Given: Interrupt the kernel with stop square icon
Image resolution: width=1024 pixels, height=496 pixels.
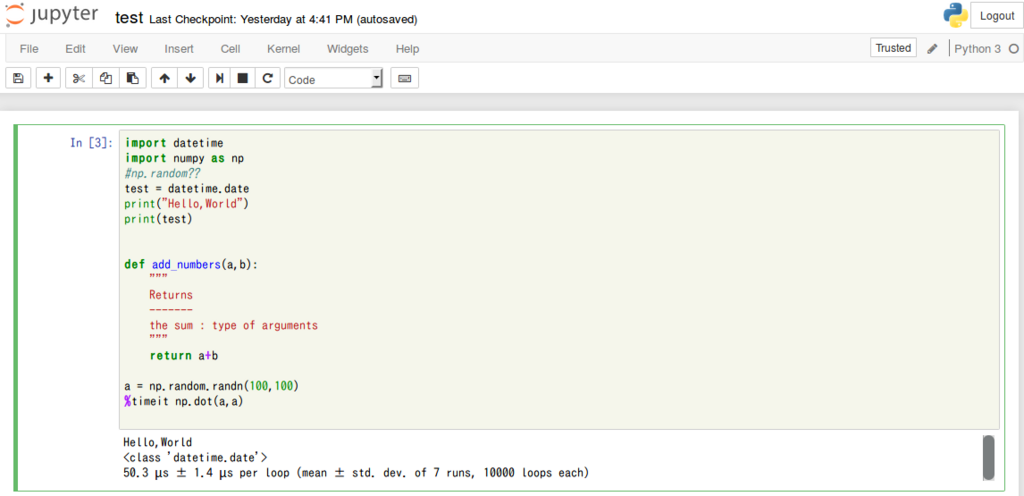Looking at the screenshot, I should (x=243, y=78).
